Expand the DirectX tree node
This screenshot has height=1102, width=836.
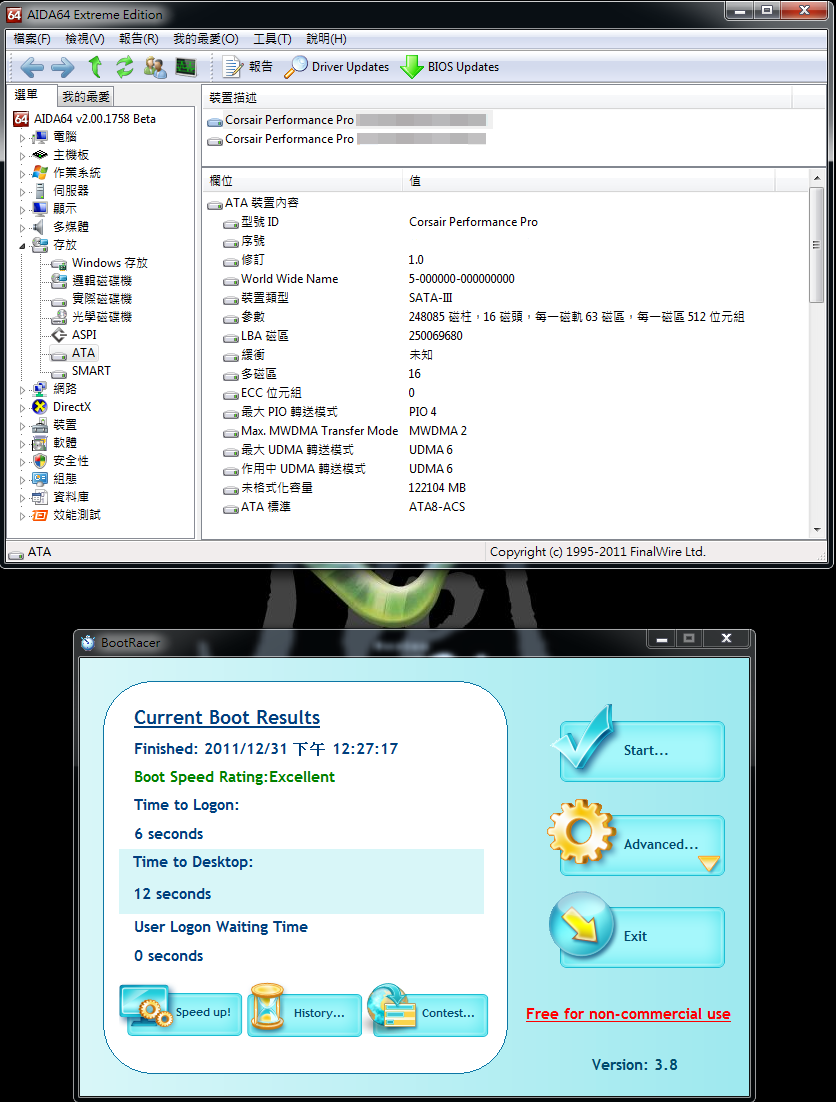pos(22,407)
